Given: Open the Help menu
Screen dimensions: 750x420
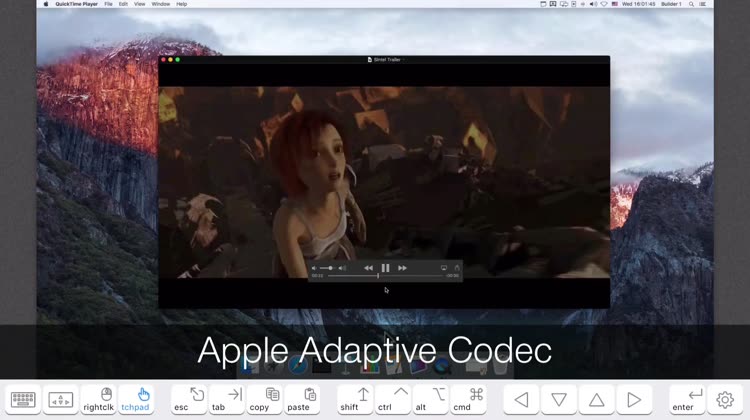Looking at the screenshot, I should point(182,4).
